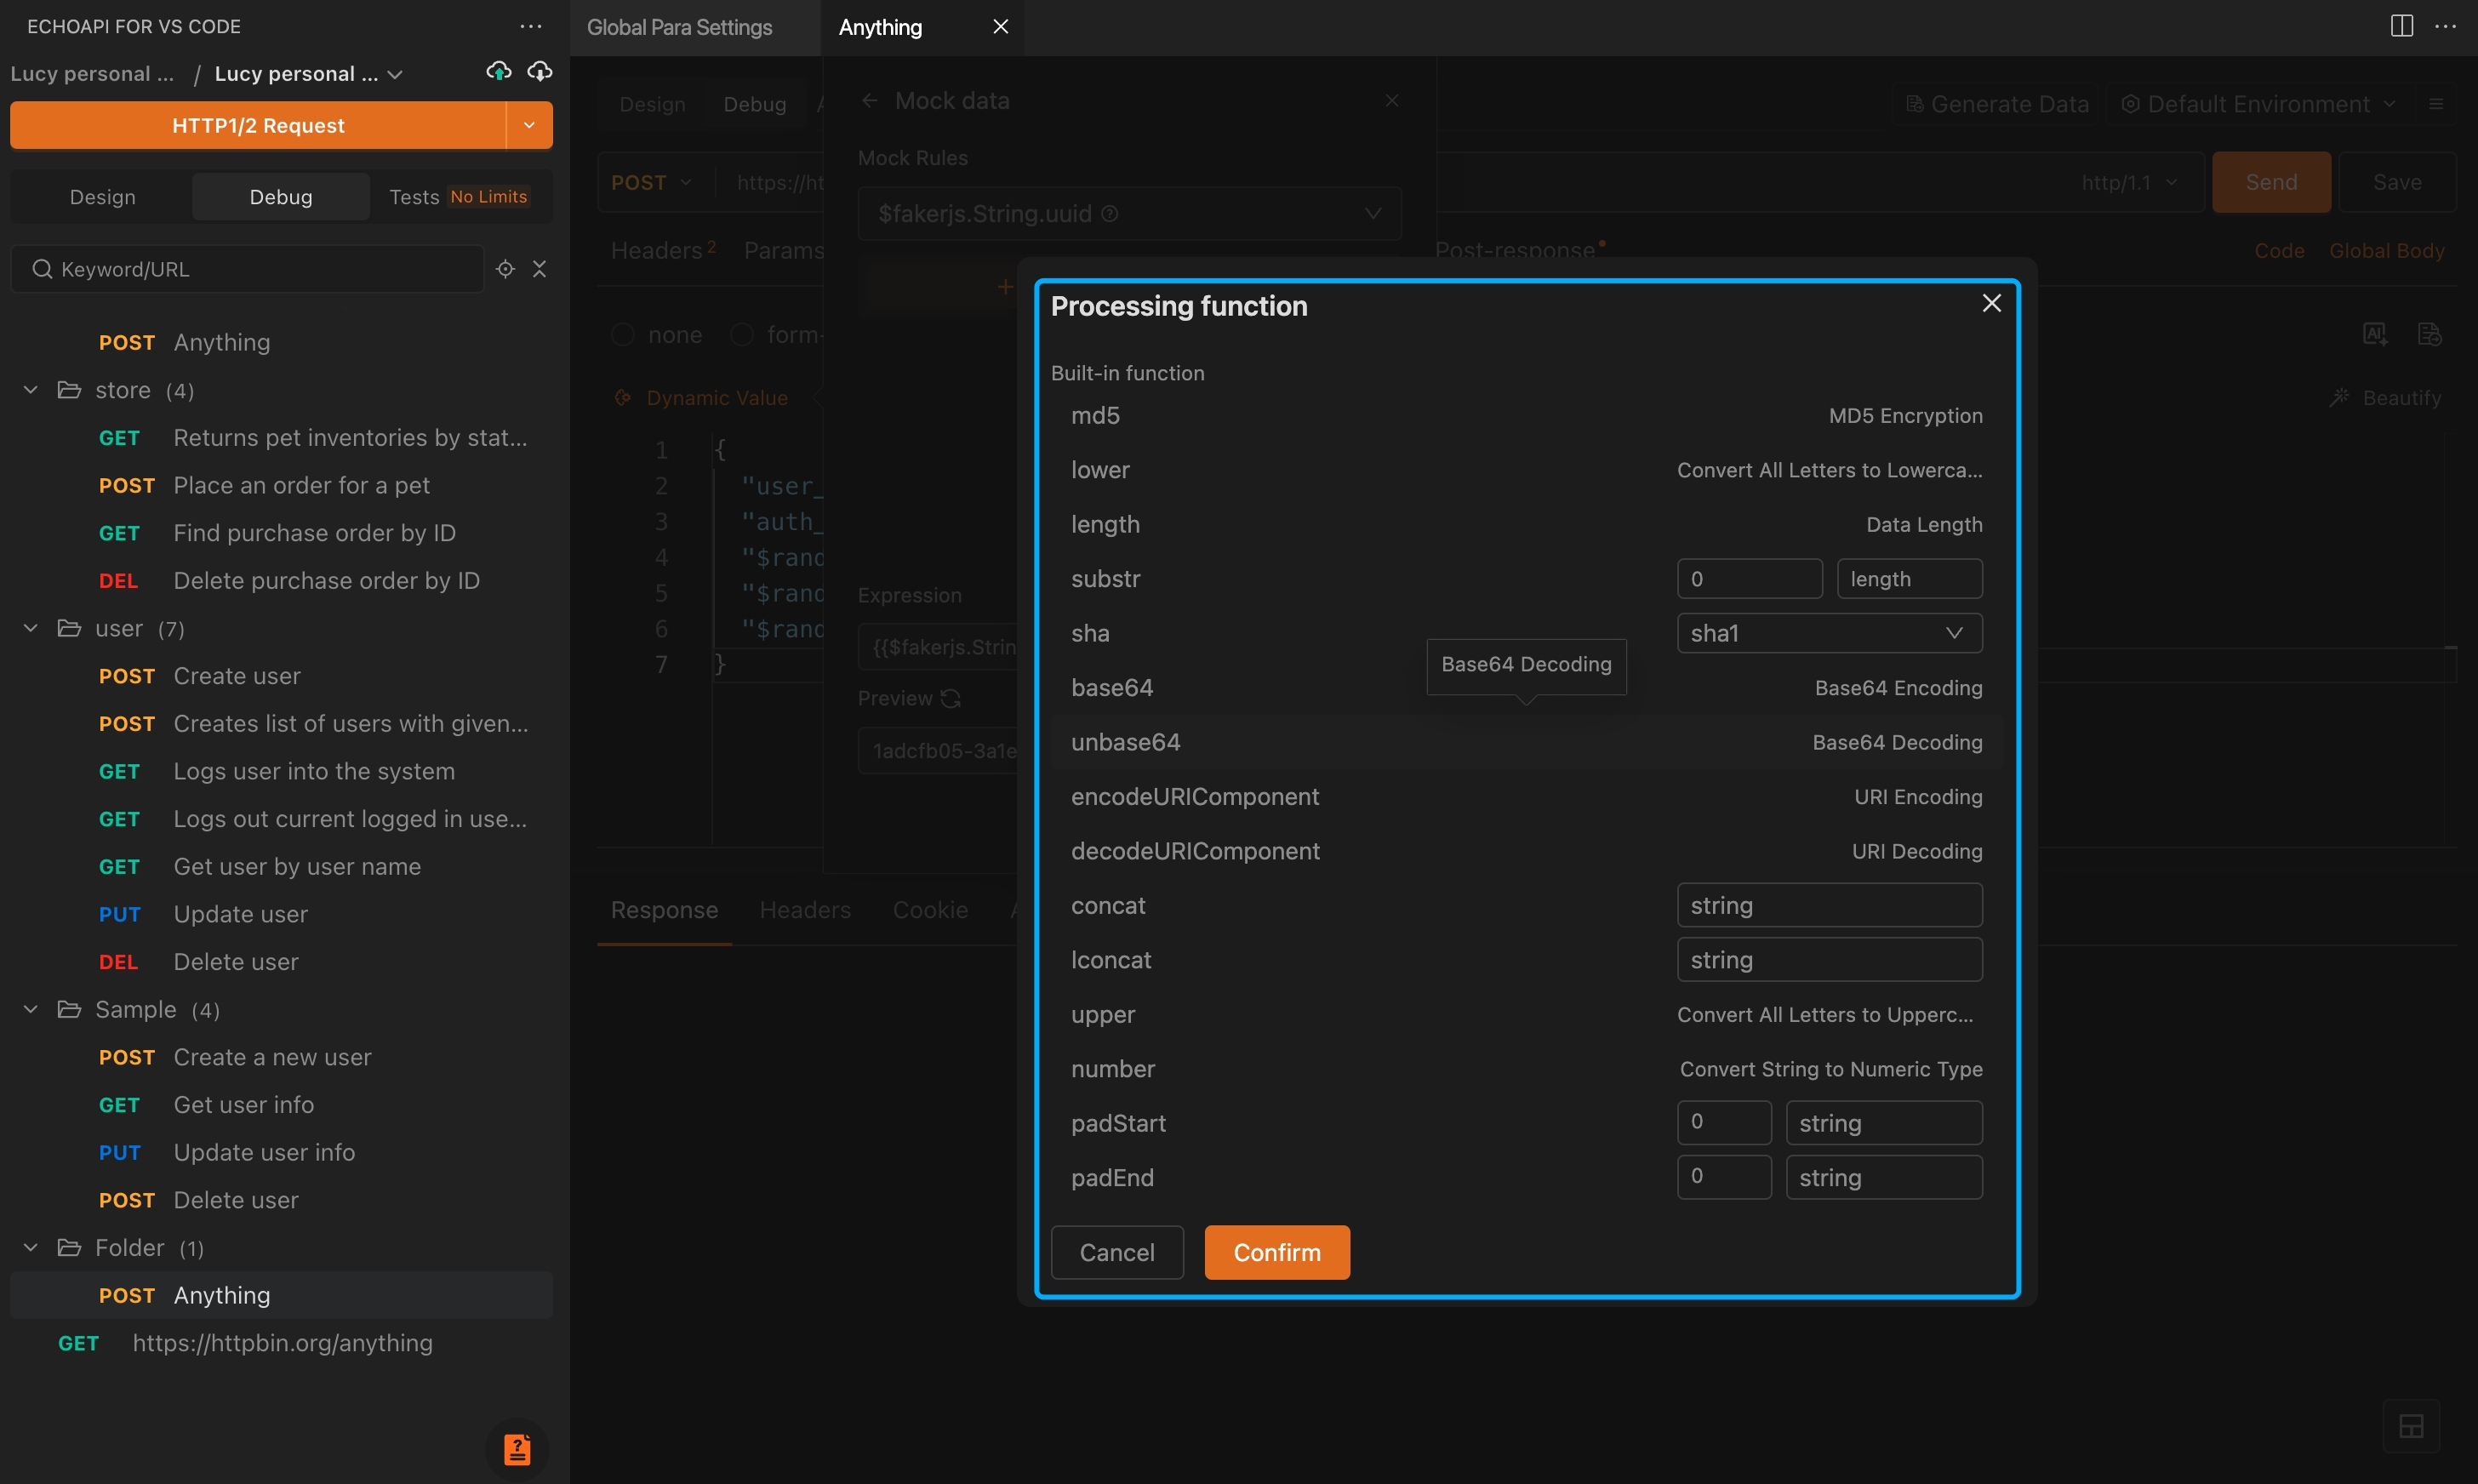This screenshot has height=1484, width=2478.
Task: Switch to the sidebar Debug tab
Action: pyautogui.click(x=281, y=197)
